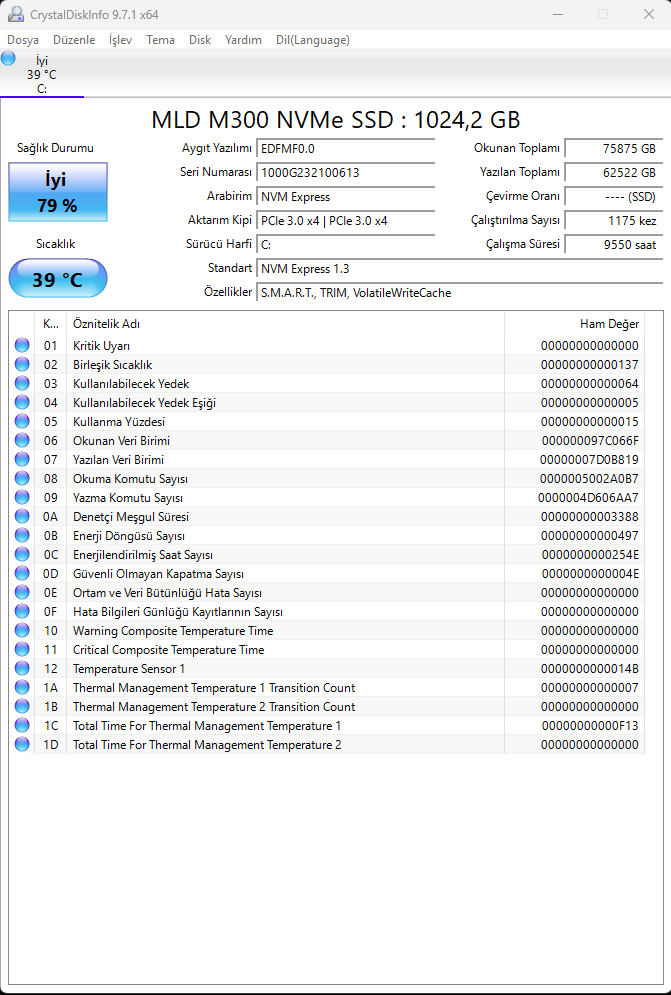Open the Dosya menu
This screenshot has height=995, width=671.
click(x=23, y=40)
